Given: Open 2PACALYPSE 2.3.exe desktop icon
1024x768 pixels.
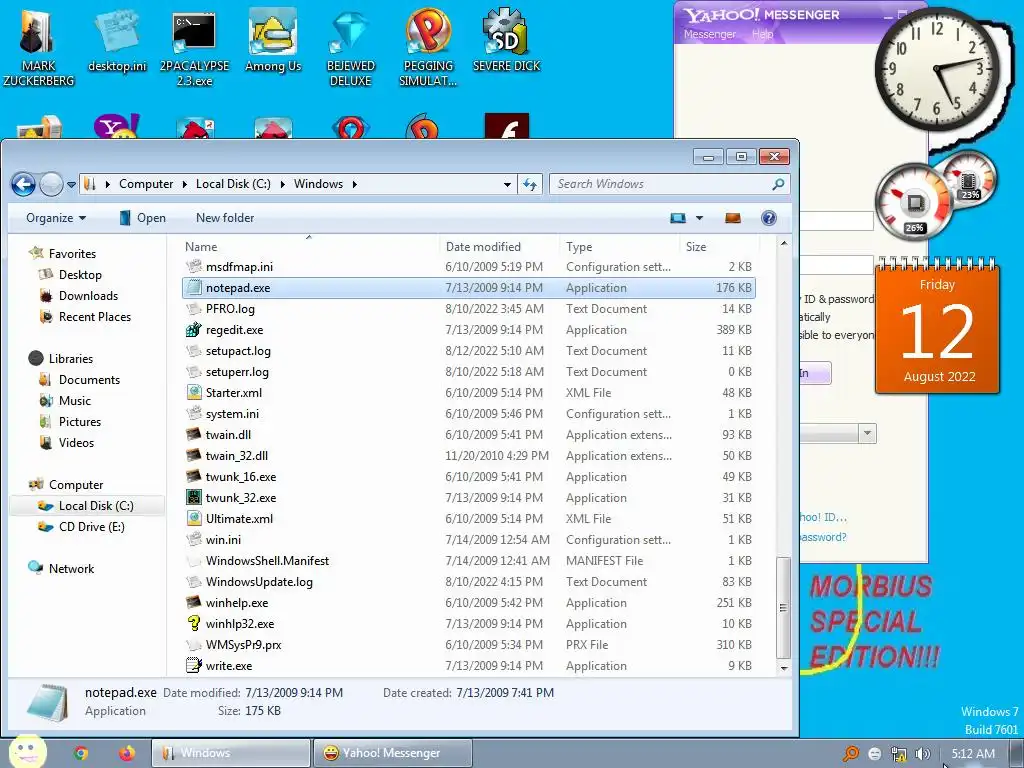Looking at the screenshot, I should [x=194, y=49].
